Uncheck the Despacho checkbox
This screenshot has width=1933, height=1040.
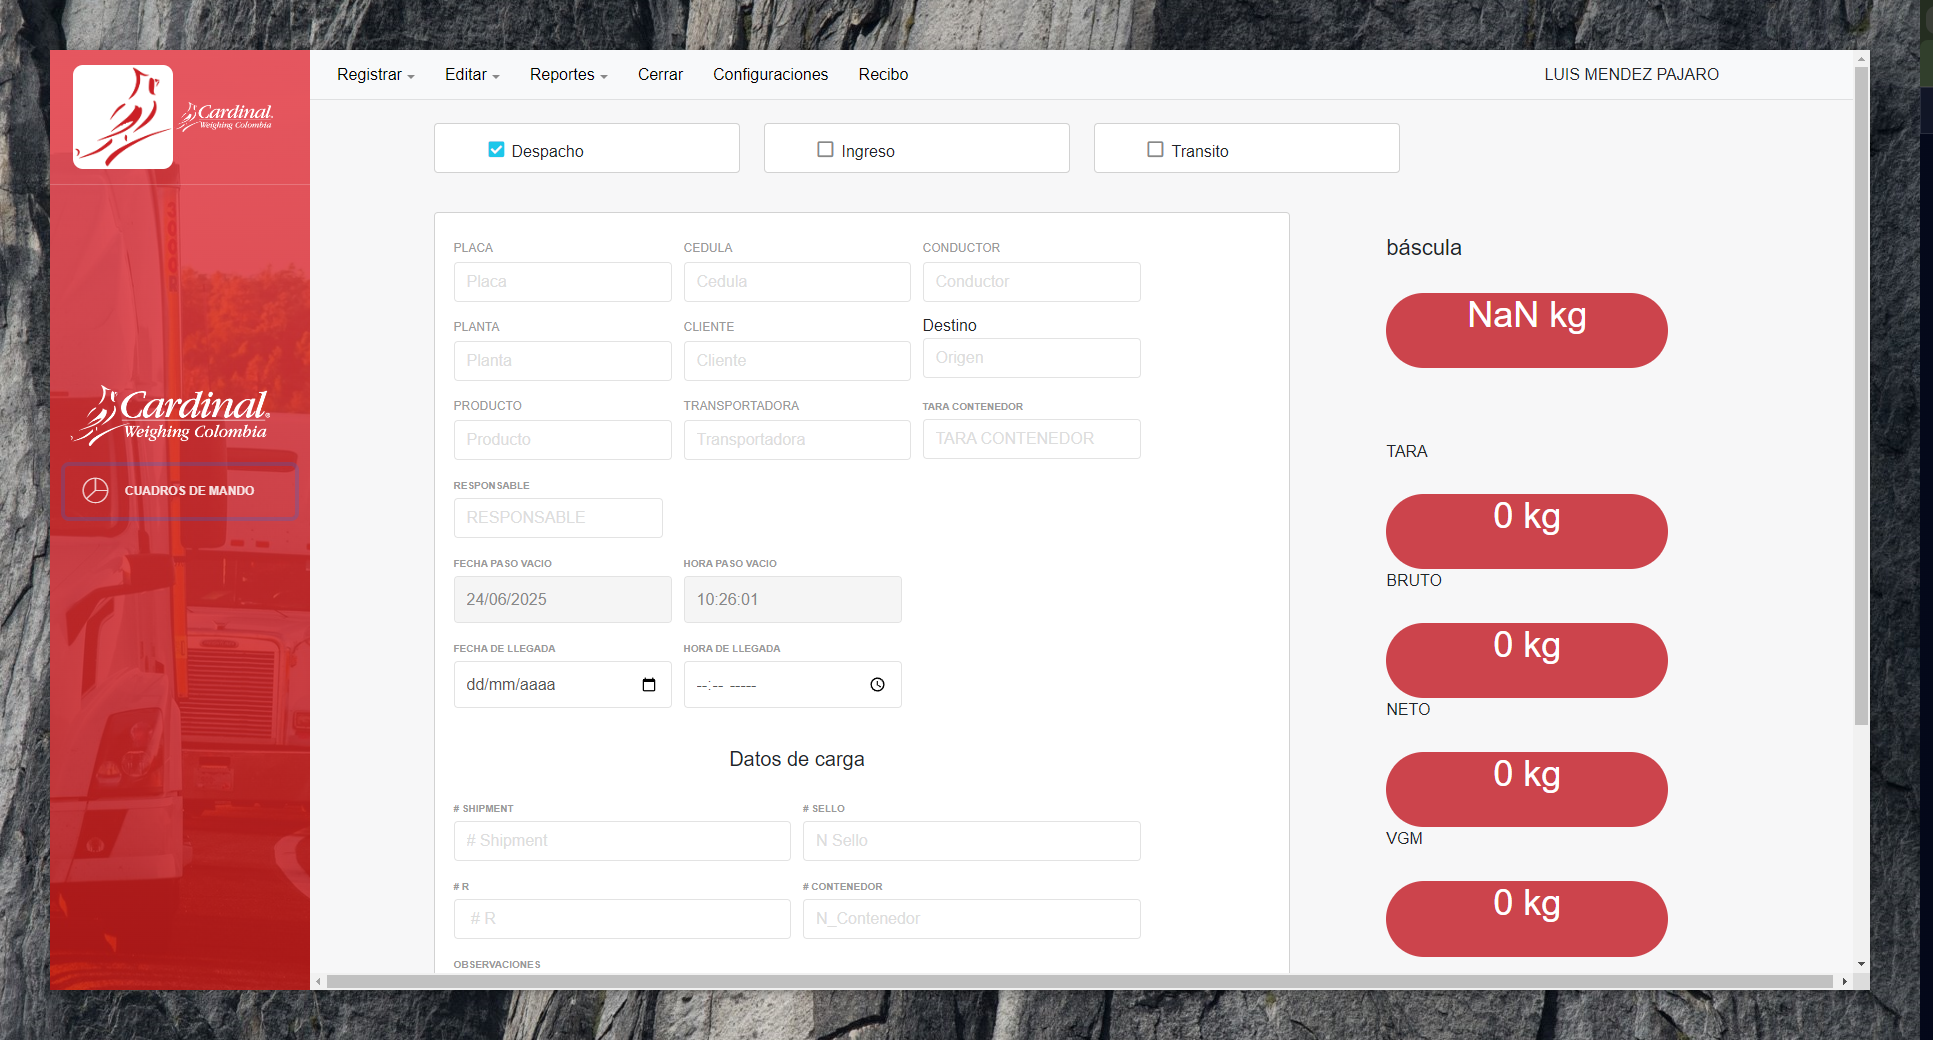[x=496, y=150]
